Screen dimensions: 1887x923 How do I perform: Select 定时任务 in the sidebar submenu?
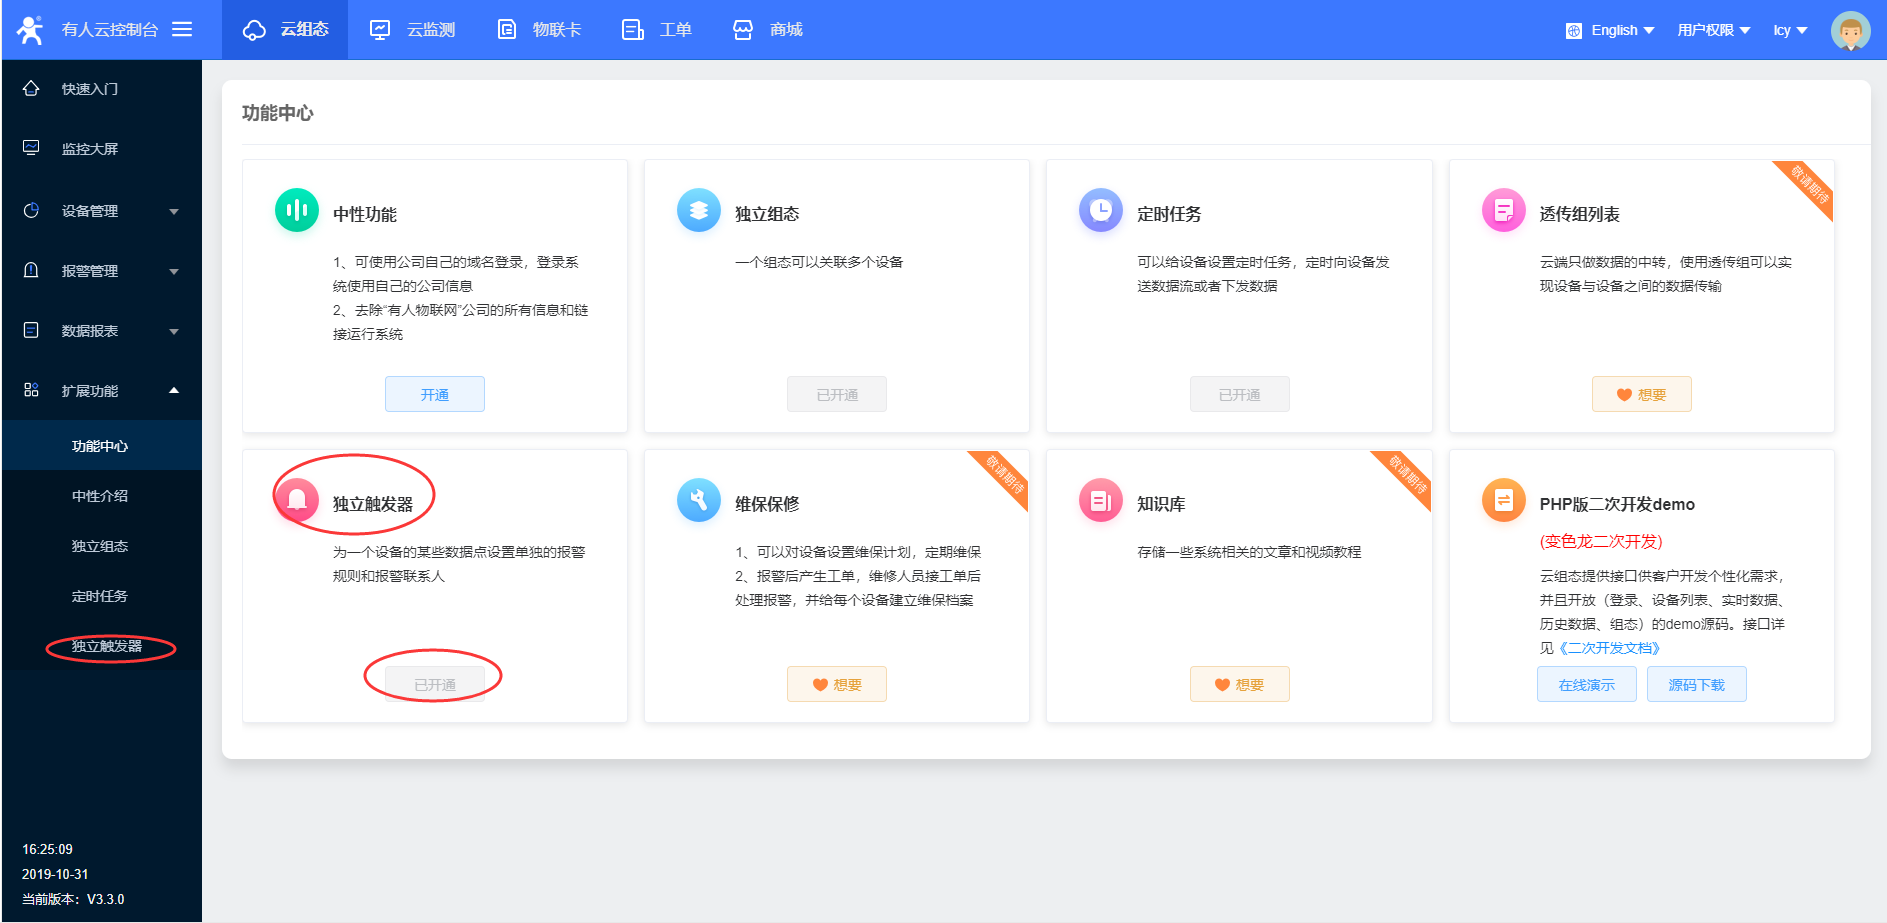tap(102, 596)
